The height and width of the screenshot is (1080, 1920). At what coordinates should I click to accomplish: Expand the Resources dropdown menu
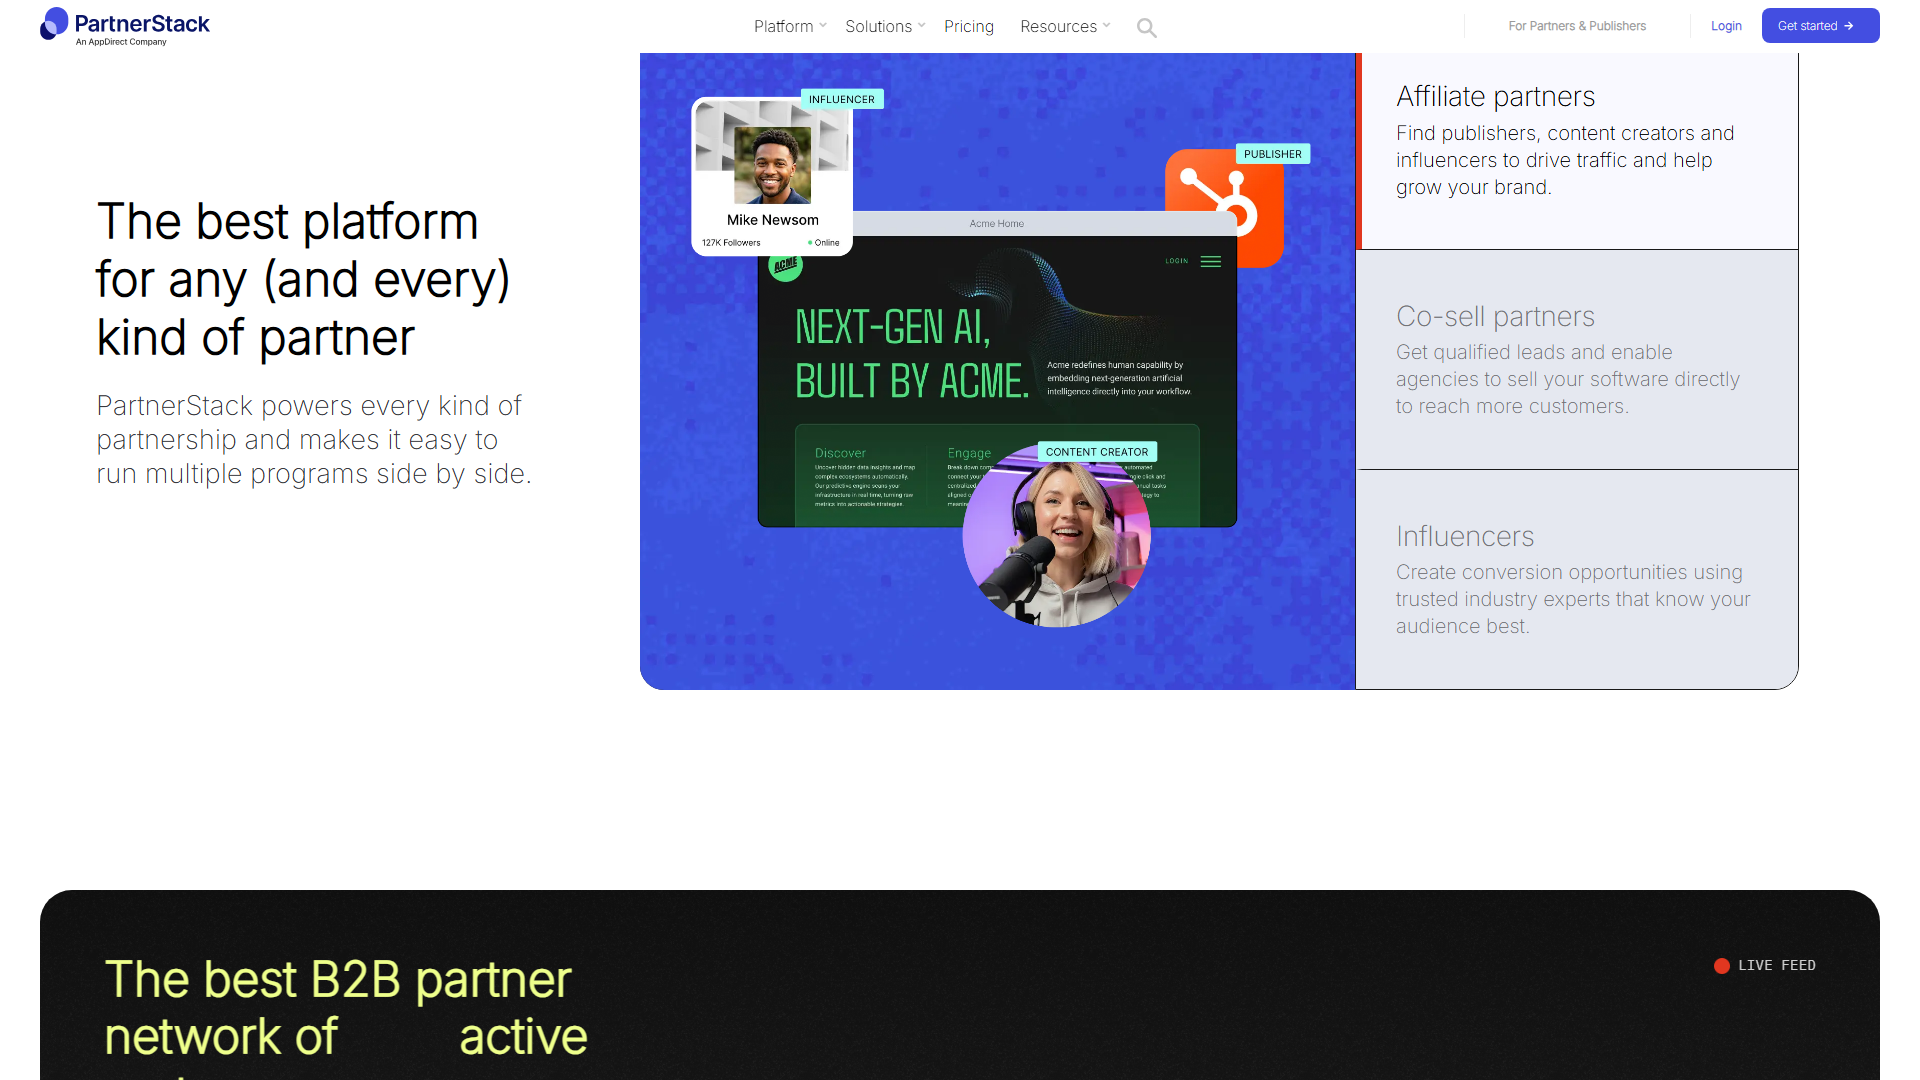coord(1065,26)
